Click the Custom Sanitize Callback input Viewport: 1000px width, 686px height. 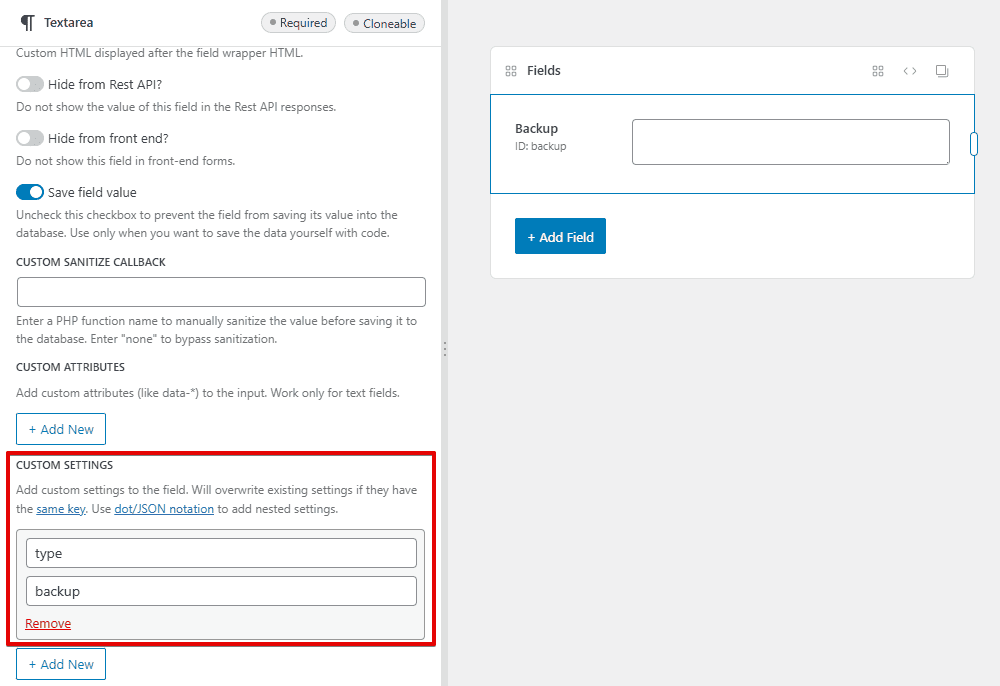click(x=221, y=291)
